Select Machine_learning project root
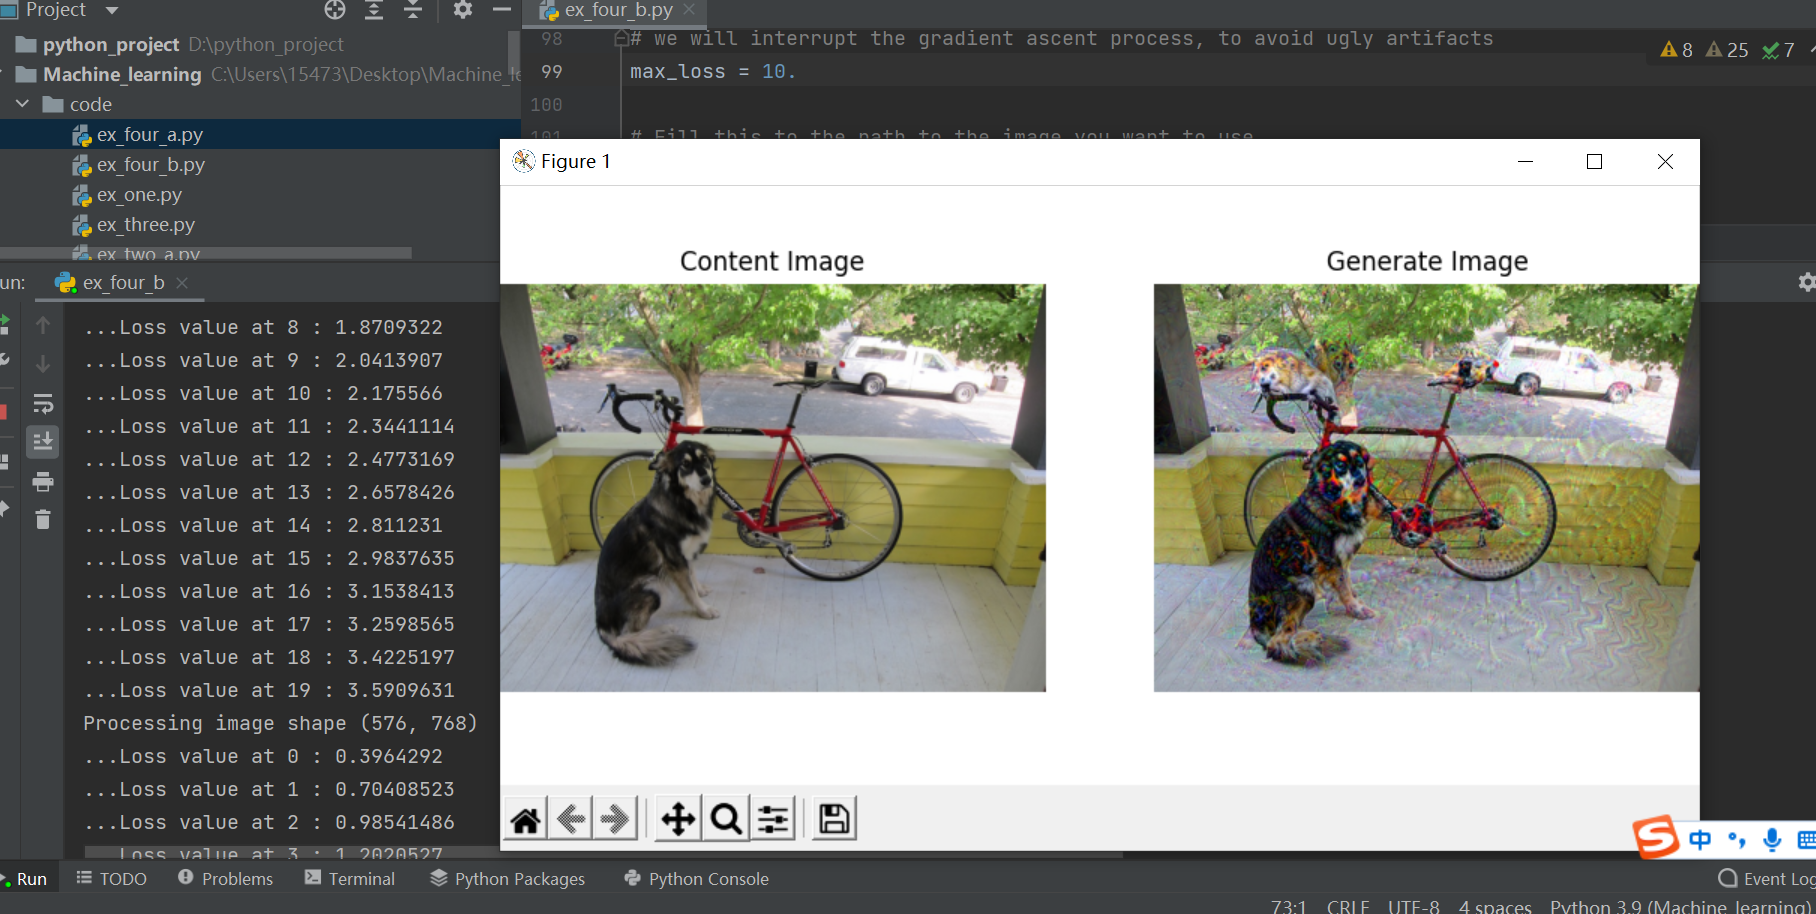The height and width of the screenshot is (914, 1816). 122,74
